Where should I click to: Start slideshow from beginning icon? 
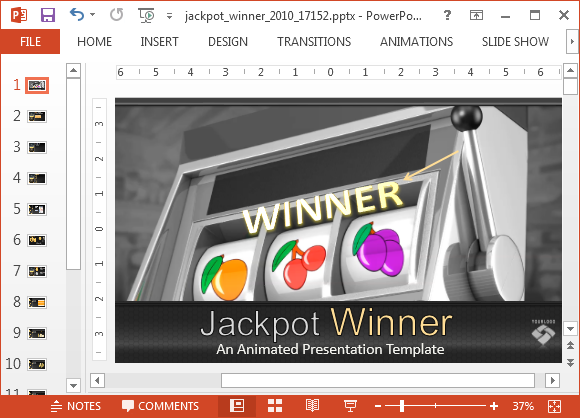coord(146,16)
